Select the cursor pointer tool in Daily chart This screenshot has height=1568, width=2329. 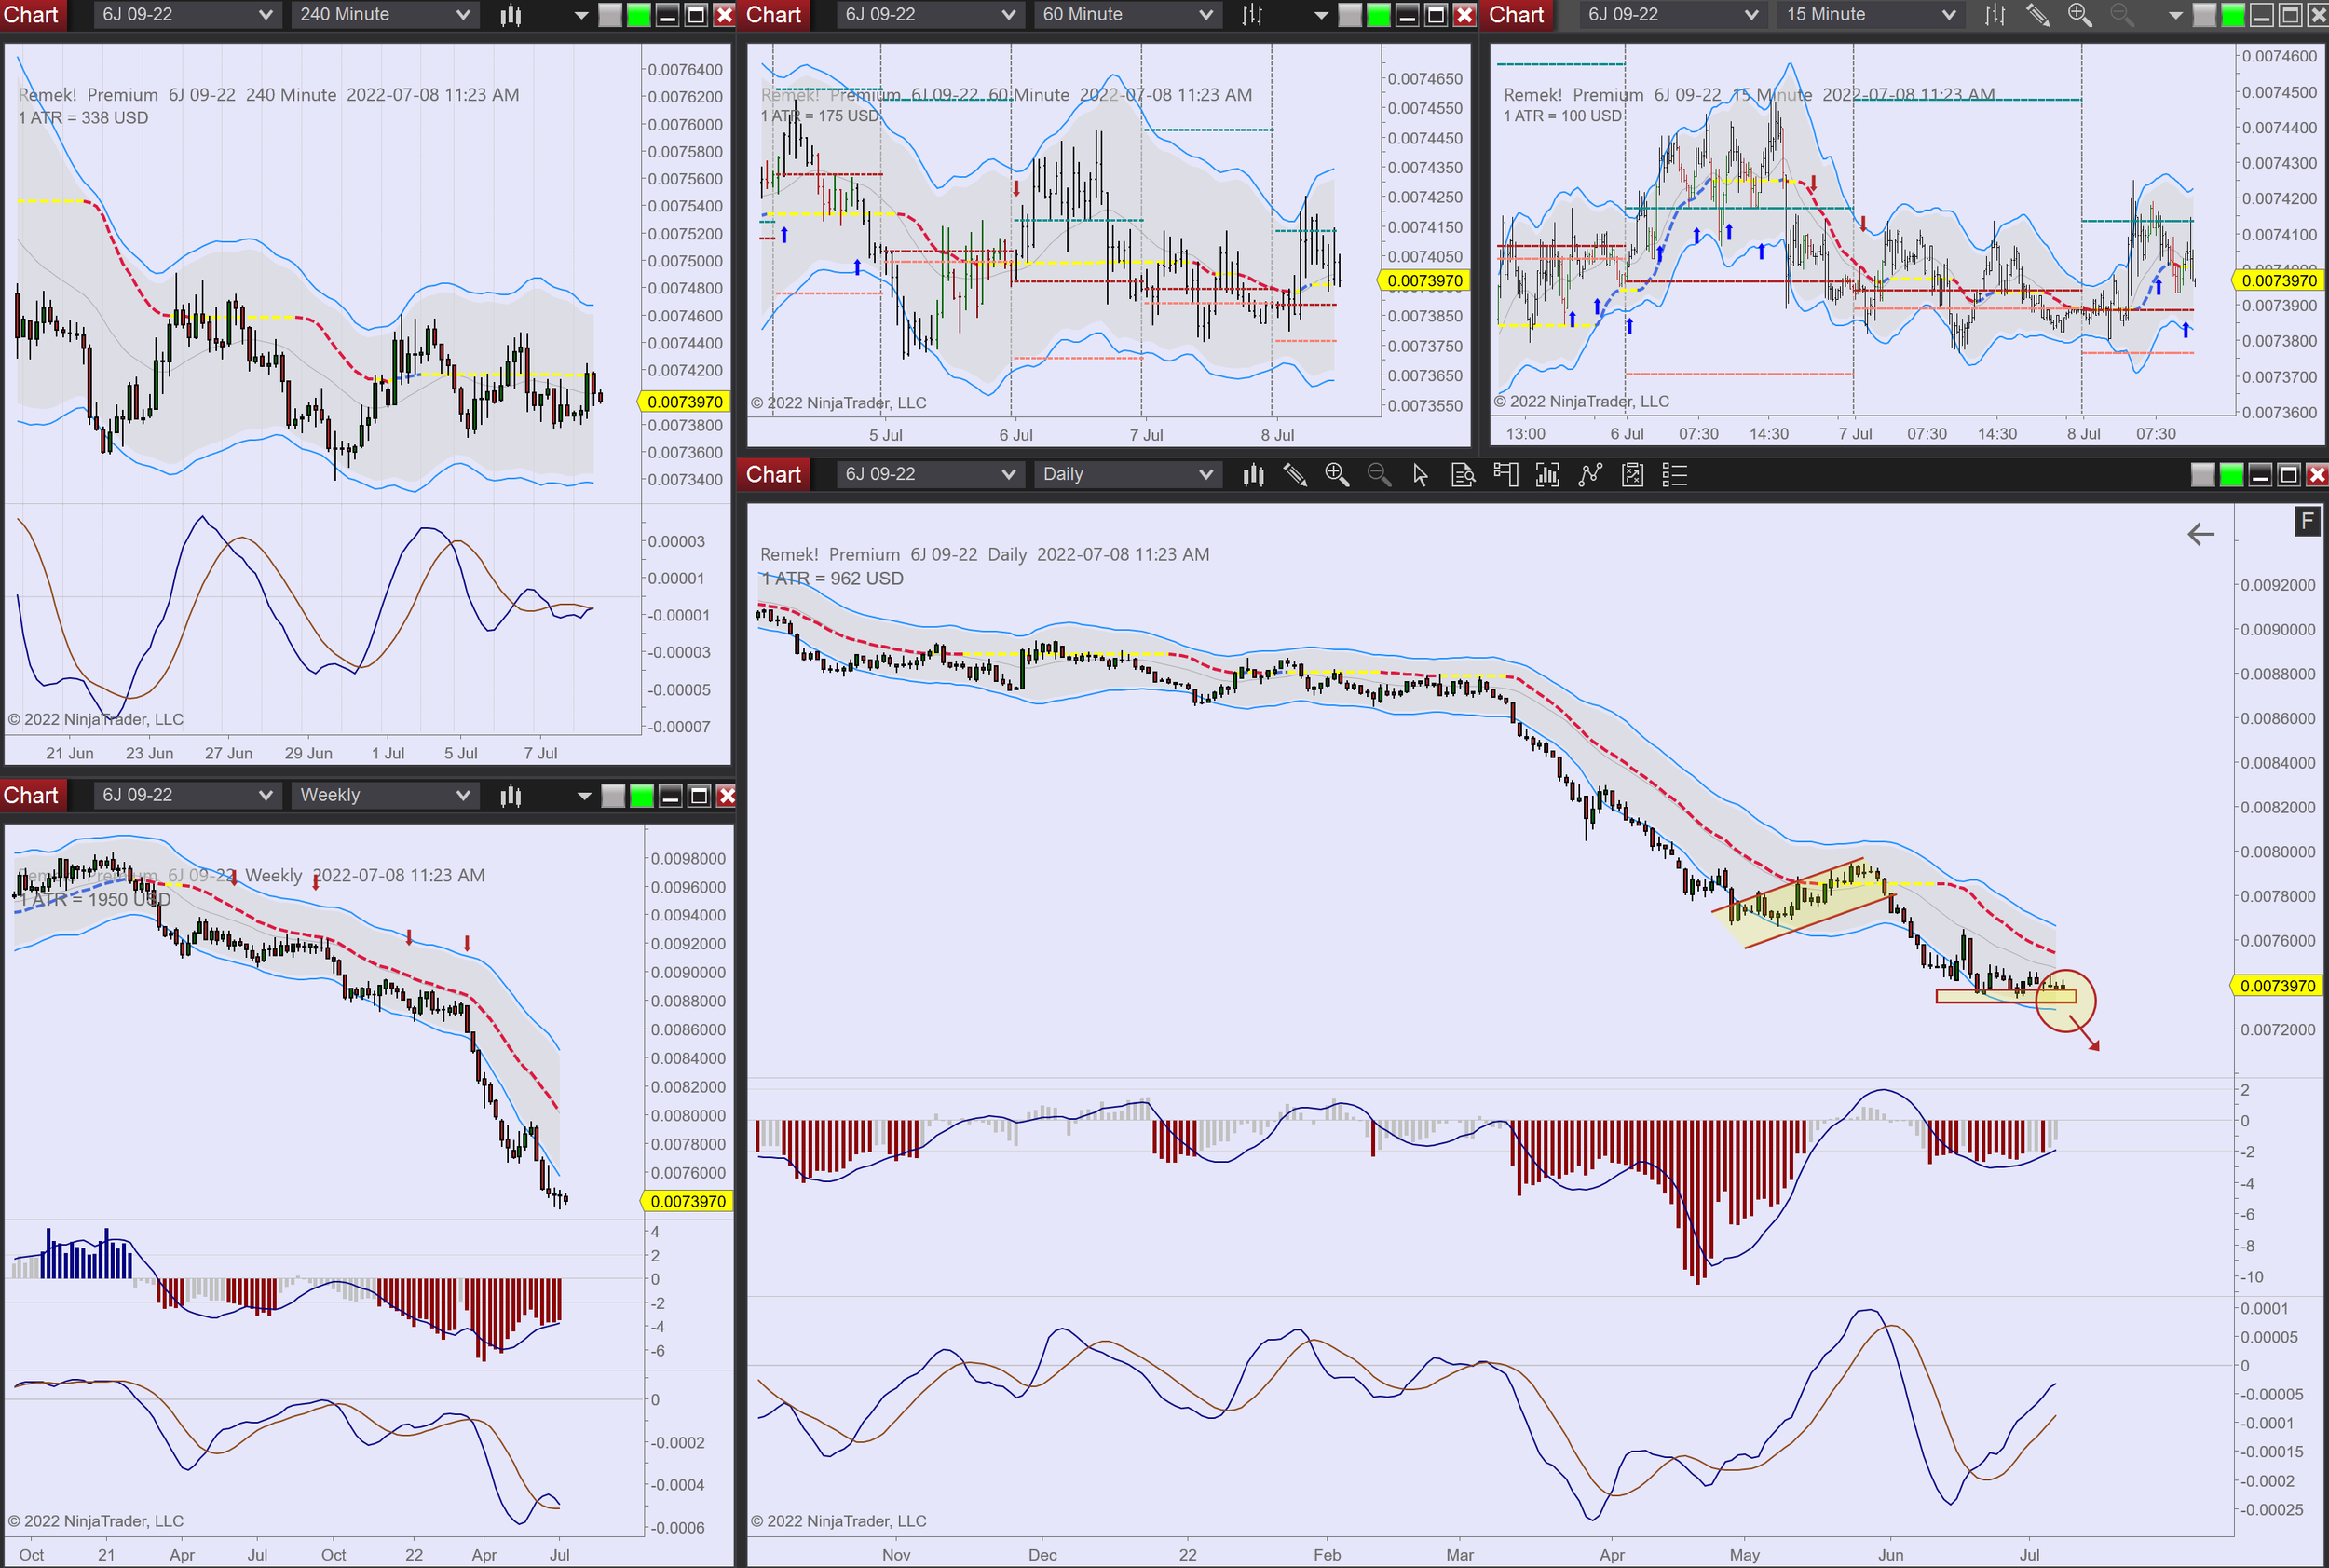tap(1421, 475)
